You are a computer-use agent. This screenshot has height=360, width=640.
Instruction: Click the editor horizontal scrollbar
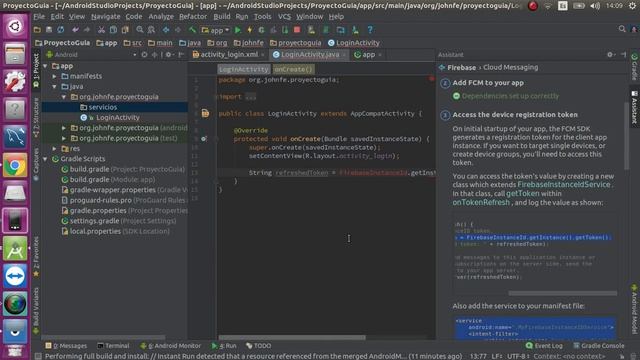click(292, 338)
